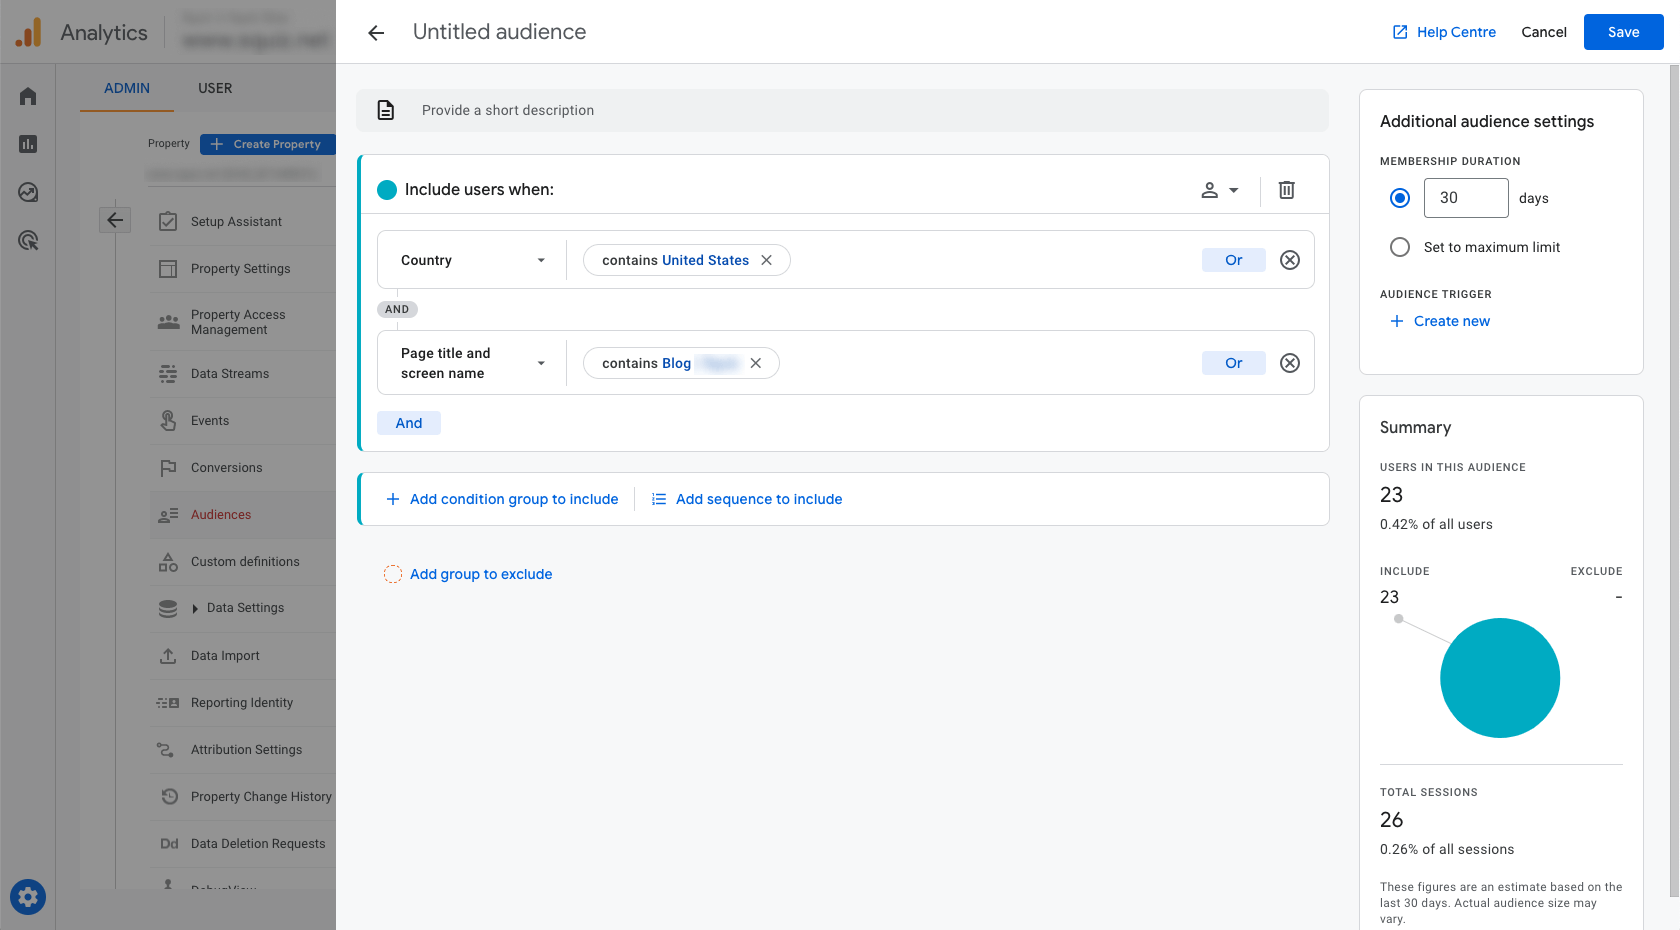Image resolution: width=1680 pixels, height=930 pixels.
Task: Open the condition scoping user dropdown
Action: coord(1219,190)
